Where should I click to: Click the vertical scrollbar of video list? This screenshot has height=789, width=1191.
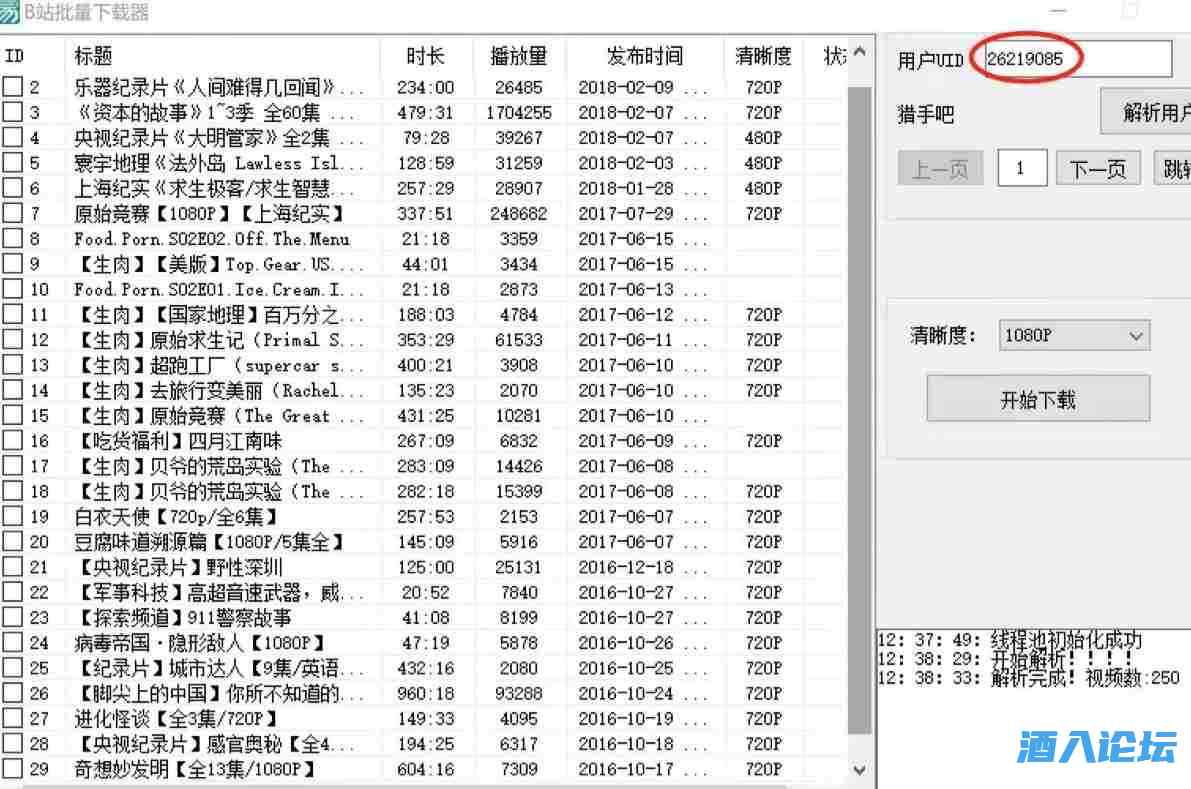[x=859, y=400]
